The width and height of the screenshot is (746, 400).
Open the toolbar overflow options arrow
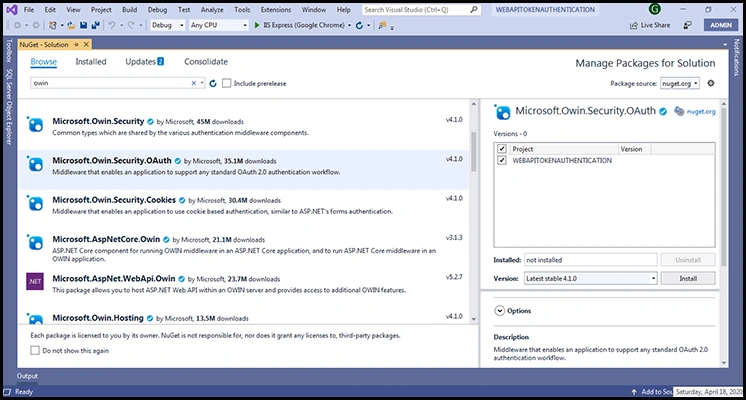(392, 28)
